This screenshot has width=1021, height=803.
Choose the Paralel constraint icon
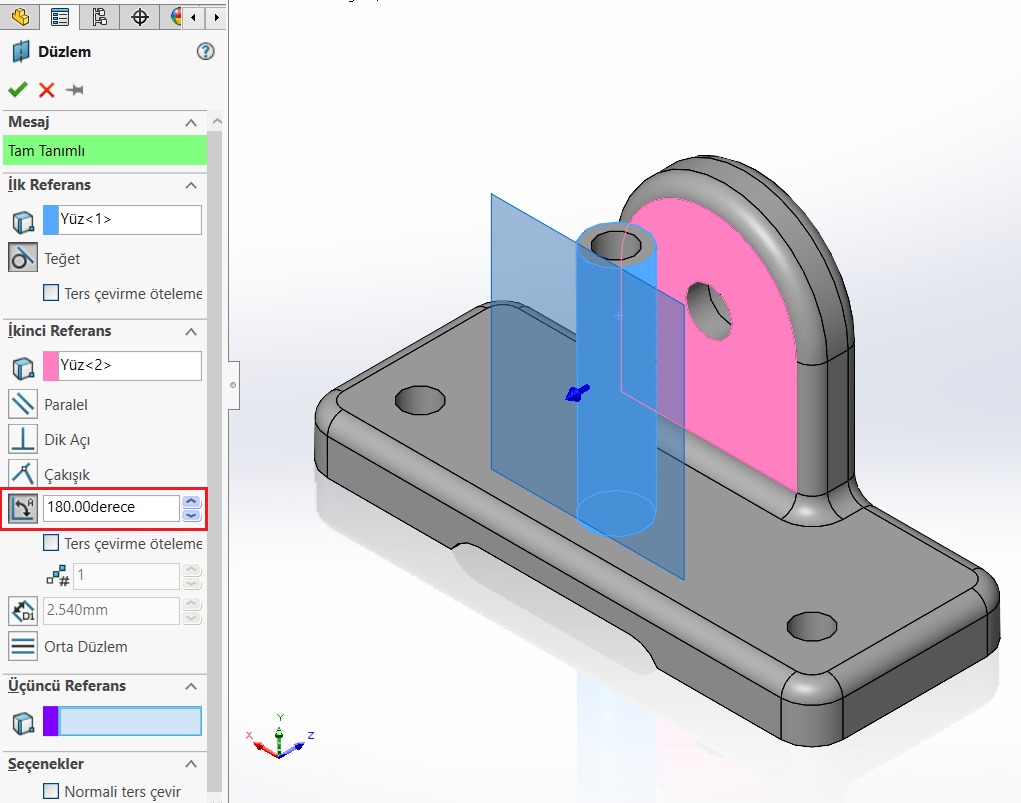point(23,404)
